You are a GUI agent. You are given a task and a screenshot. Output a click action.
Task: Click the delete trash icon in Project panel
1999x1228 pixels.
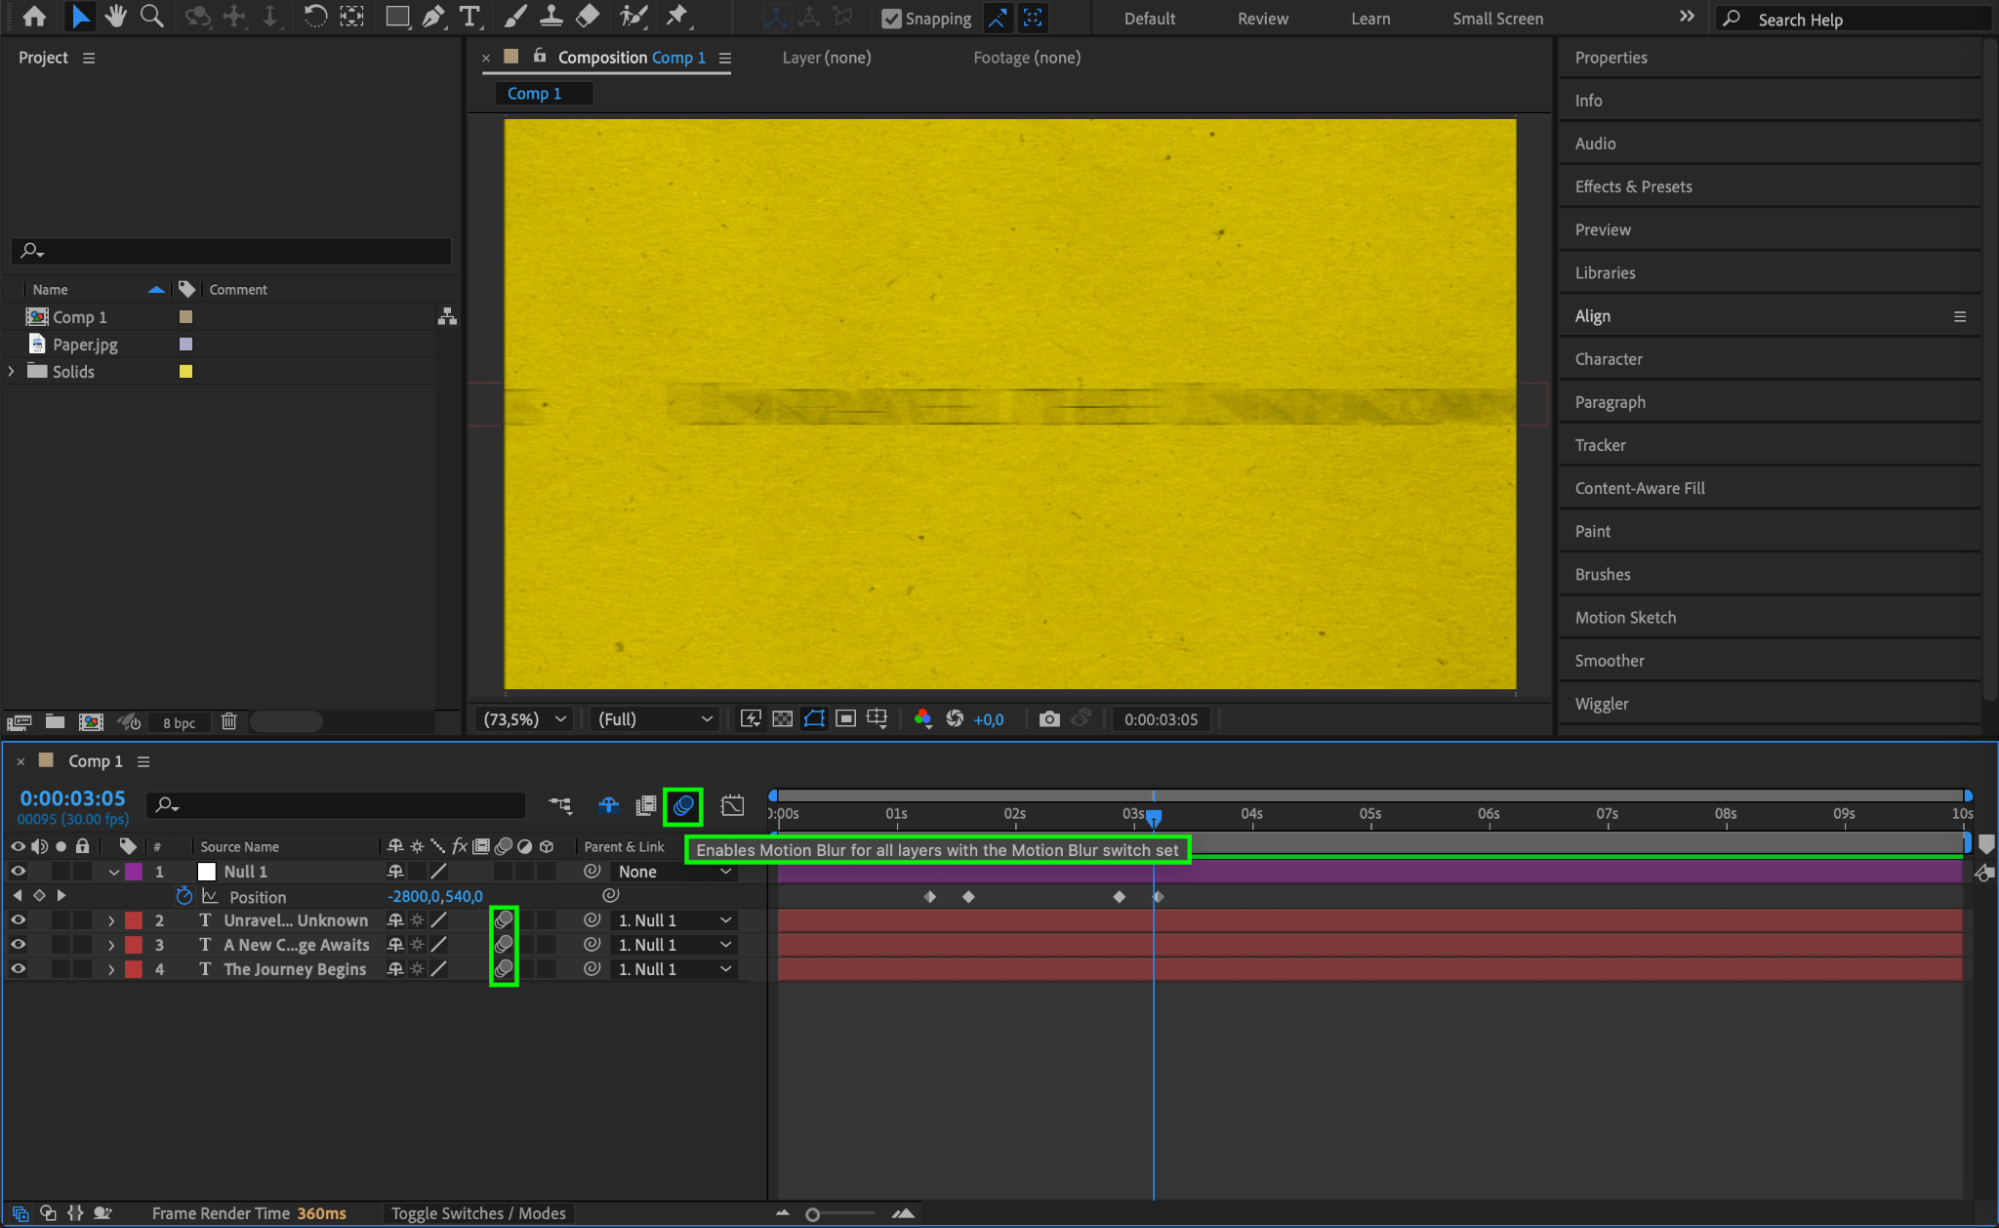pos(229,721)
